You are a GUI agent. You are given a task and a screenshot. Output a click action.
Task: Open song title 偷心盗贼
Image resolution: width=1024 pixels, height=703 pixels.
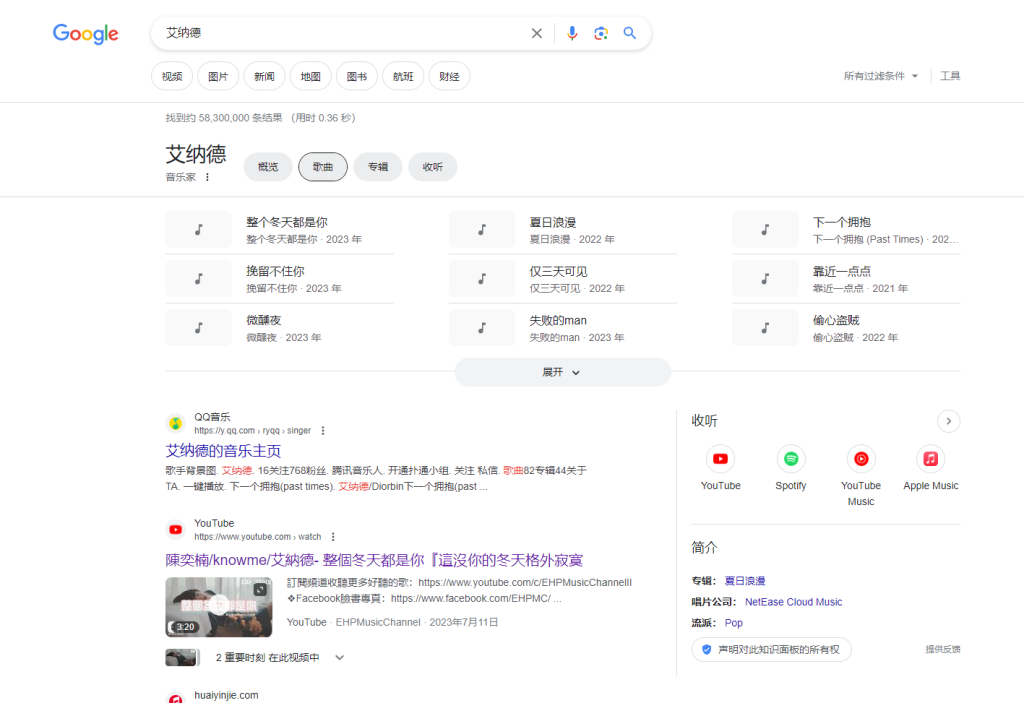(x=836, y=320)
